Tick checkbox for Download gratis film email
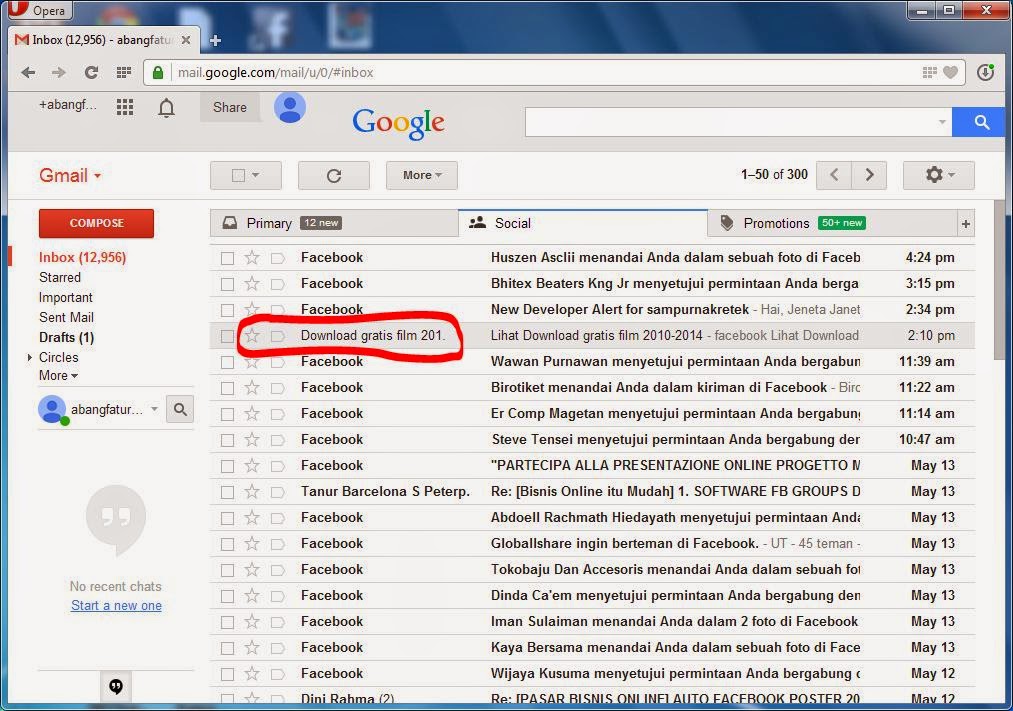Viewport: 1013px width, 711px height. 227,336
